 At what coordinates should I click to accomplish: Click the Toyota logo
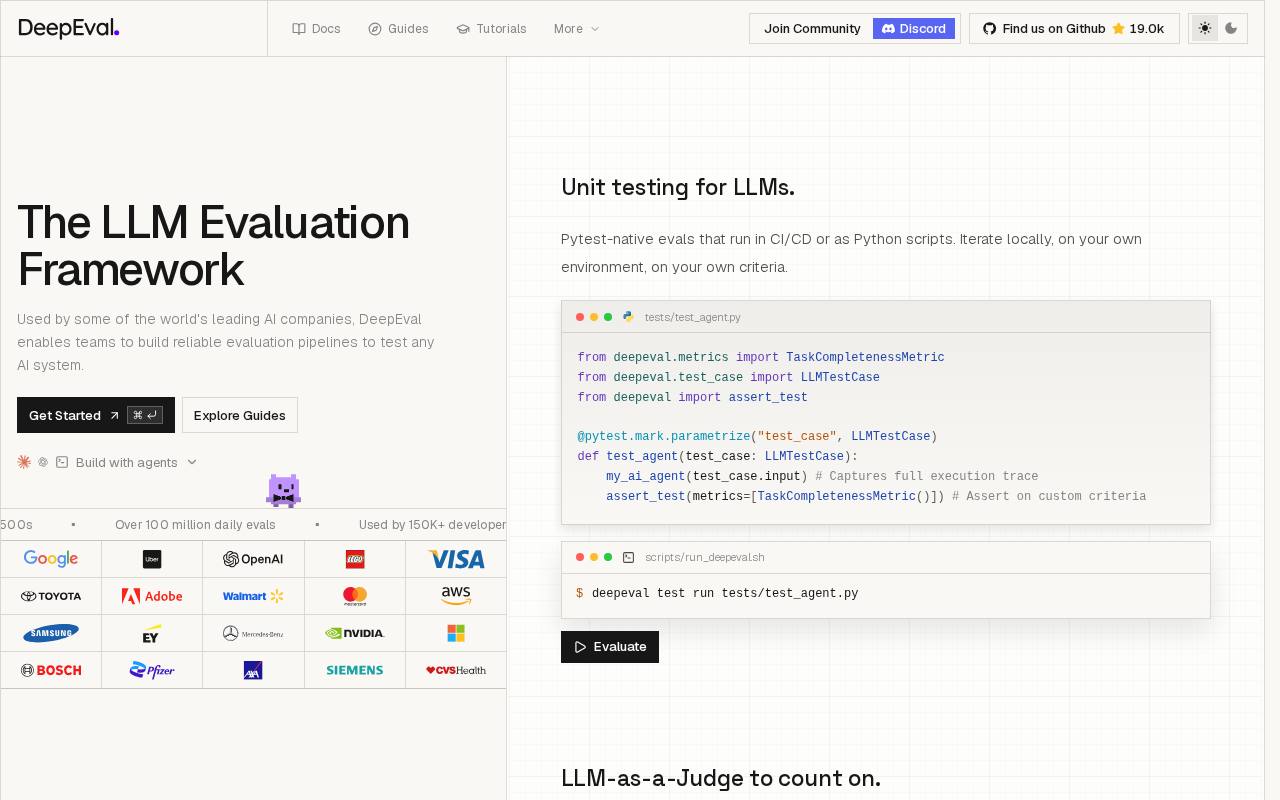coord(51,596)
